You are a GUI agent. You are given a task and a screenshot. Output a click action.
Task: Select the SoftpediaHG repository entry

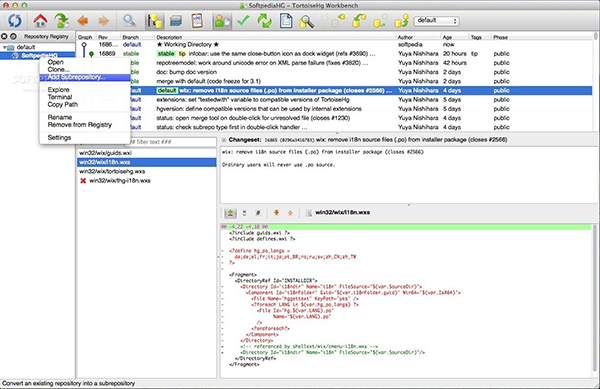tap(38, 56)
